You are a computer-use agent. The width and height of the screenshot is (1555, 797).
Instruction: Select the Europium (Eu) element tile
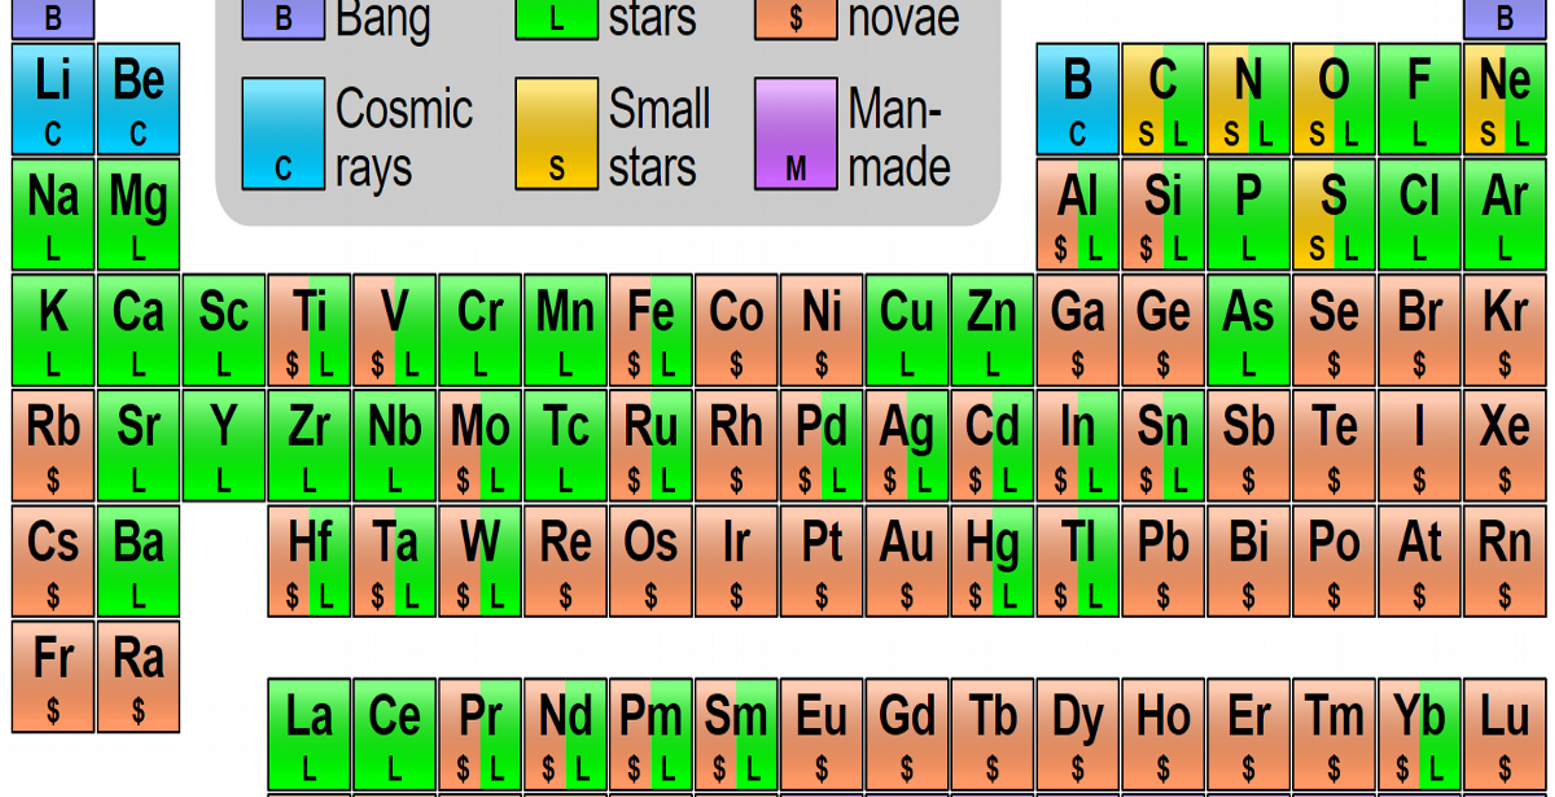click(822, 735)
